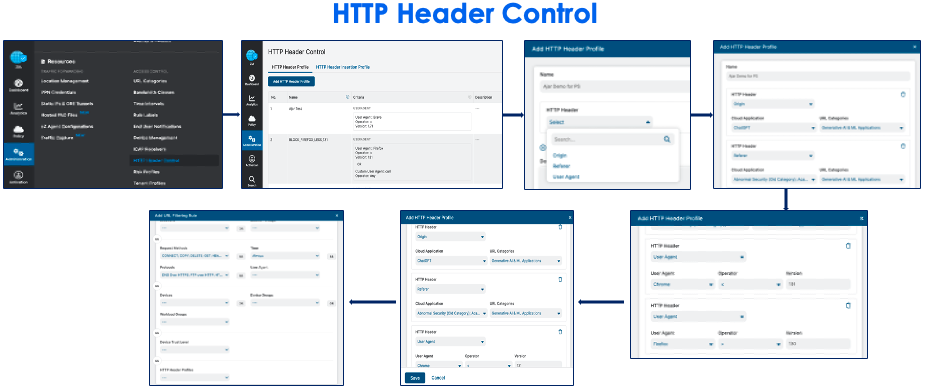The image size is (925, 390).
Task: Open Activation icon on HTTP Header Control page sidebar
Action: point(252,159)
